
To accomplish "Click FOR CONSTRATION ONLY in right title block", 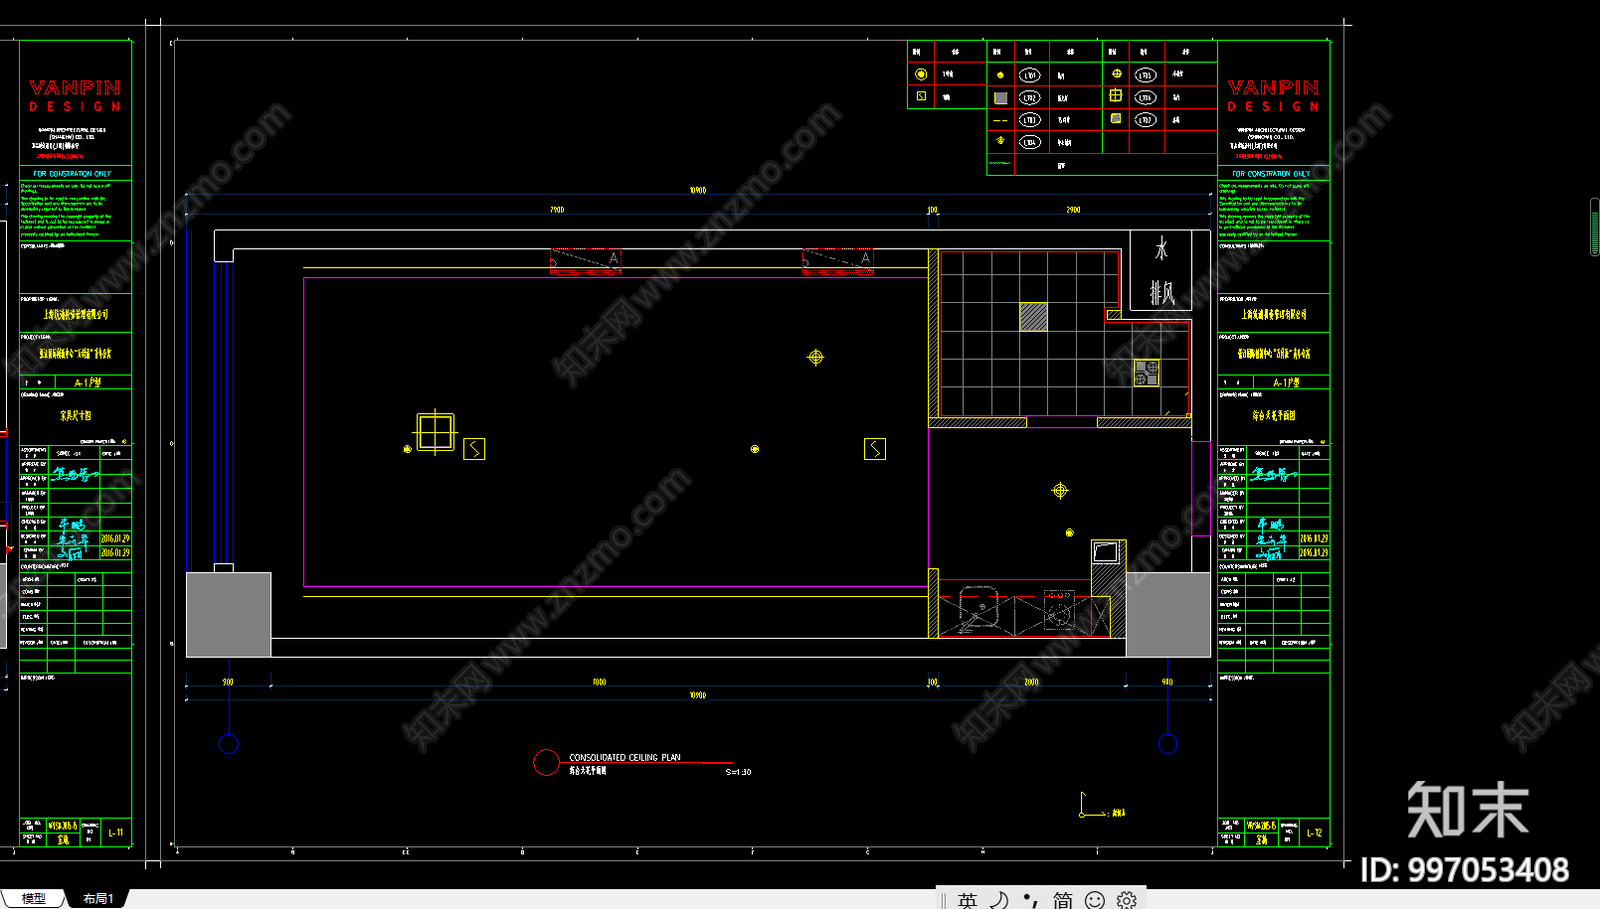I will coord(1271,174).
